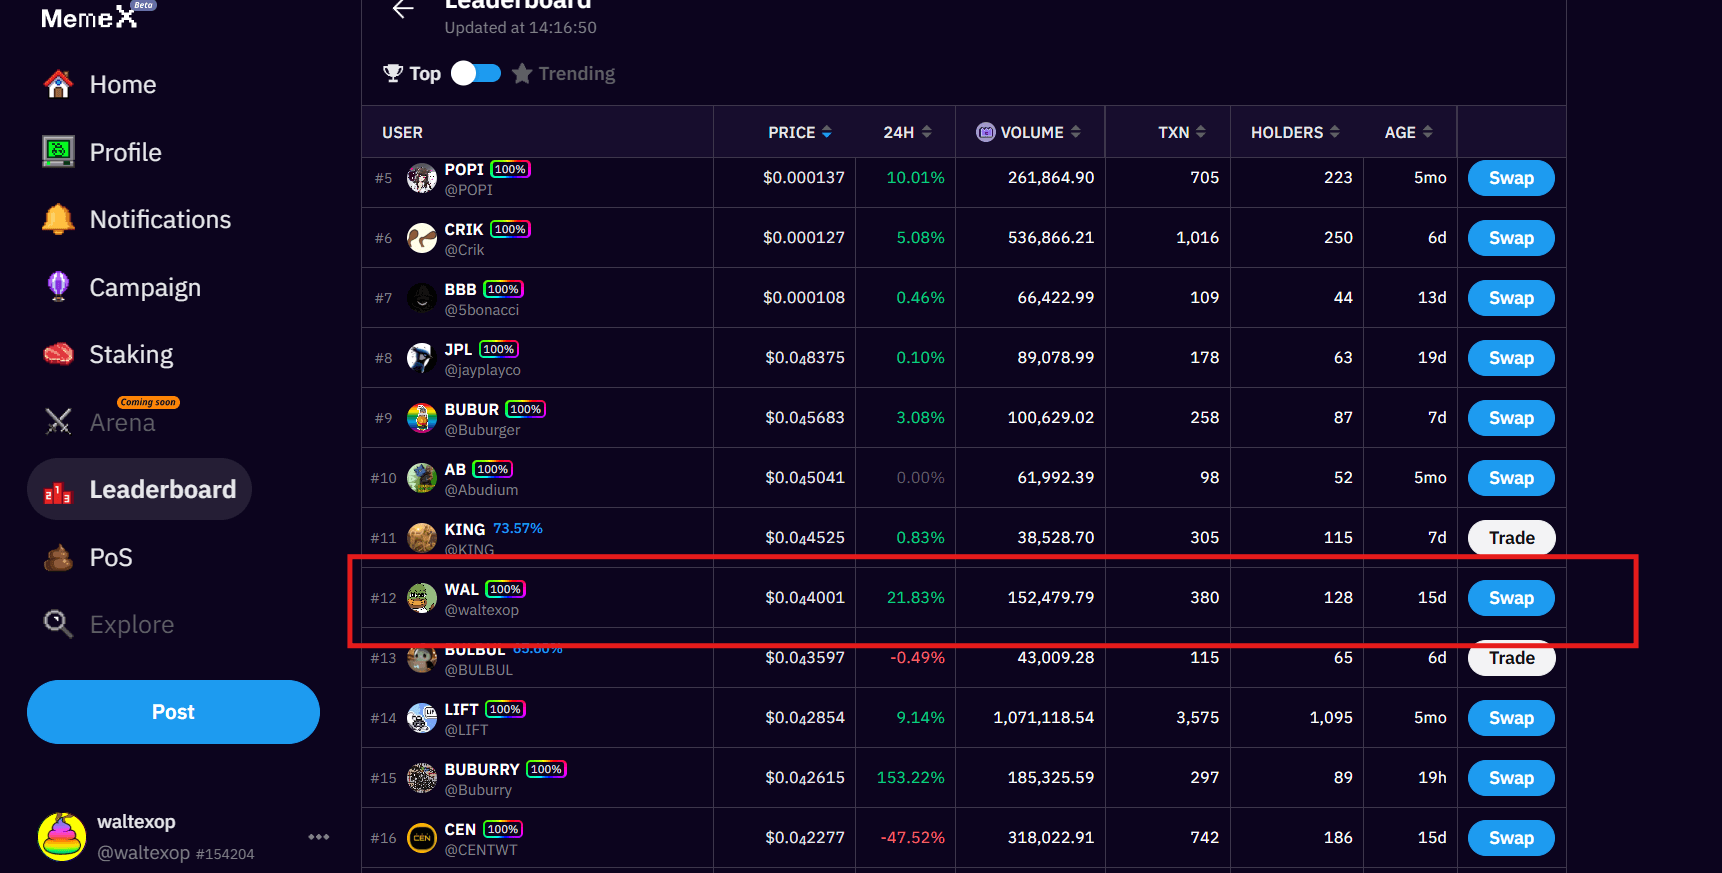Click the PoS poop icon
Screen dimensions: 1722x873
click(58, 557)
